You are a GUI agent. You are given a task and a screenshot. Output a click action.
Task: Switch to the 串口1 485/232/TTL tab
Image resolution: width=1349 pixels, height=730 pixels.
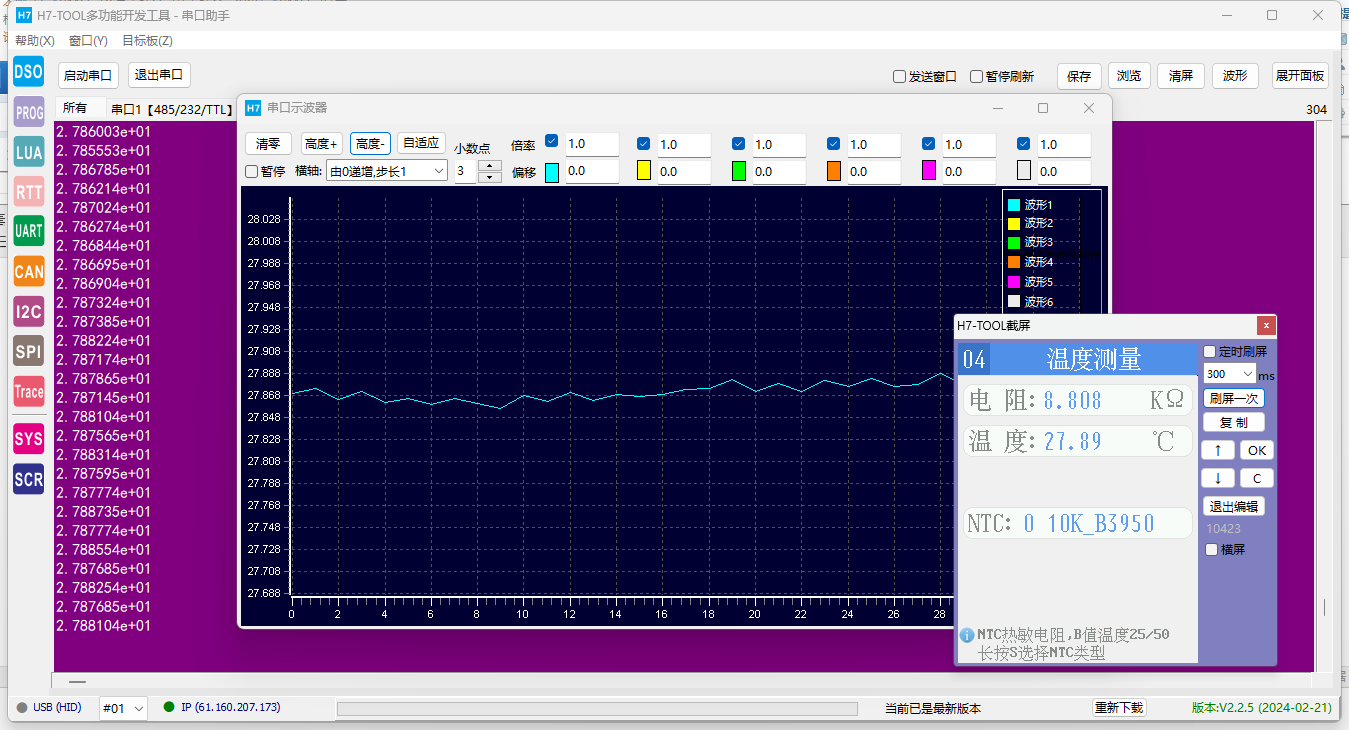point(171,109)
